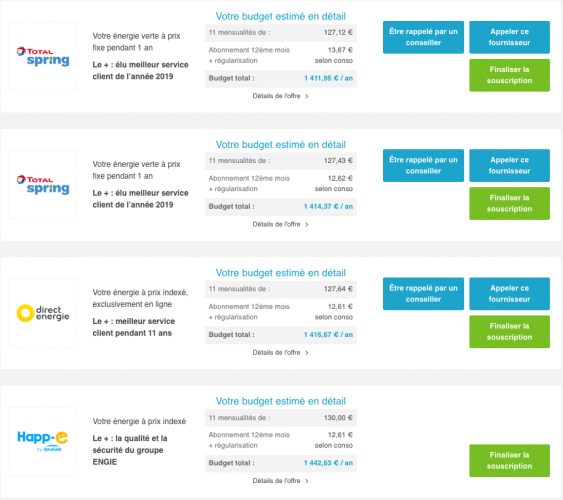
Task: Finalize the Direct Energie subscription
Action: click(x=509, y=332)
